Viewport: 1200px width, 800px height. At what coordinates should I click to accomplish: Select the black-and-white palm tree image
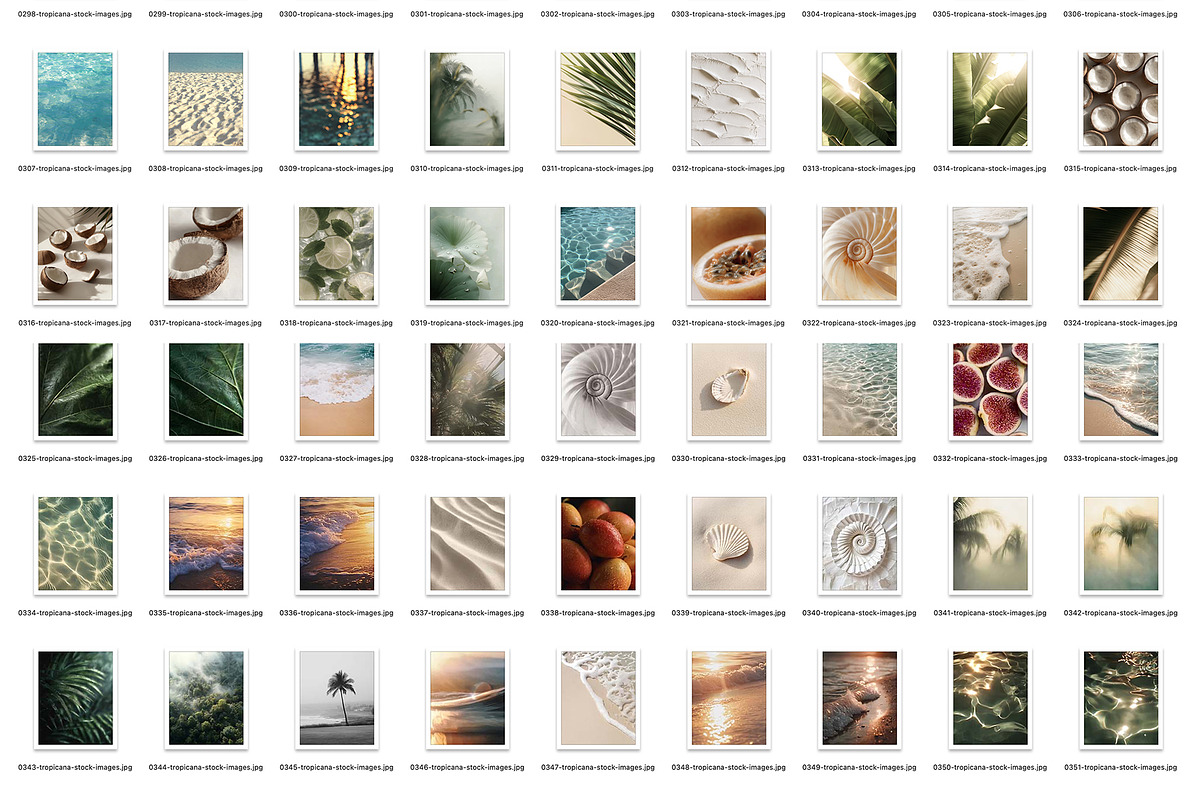click(337, 696)
